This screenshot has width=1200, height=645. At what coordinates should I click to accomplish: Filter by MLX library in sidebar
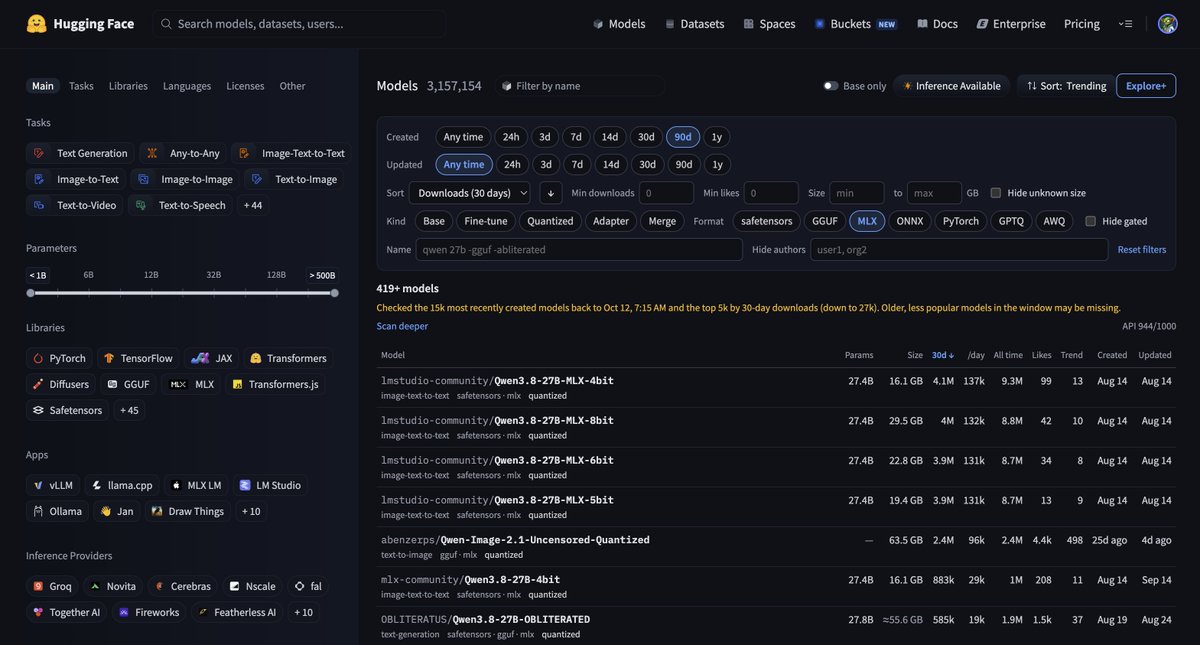pyautogui.click(x=191, y=384)
